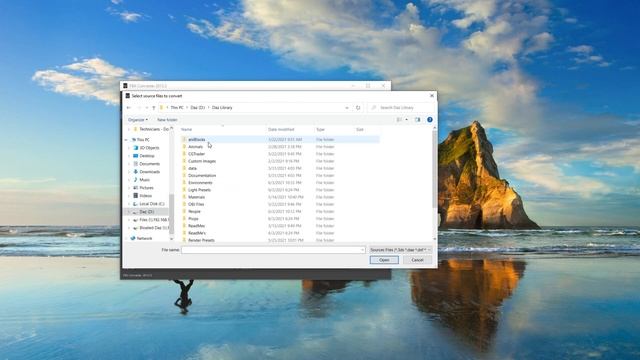Select the ReadMe's folder row
The image size is (640, 360).
click(280, 233)
